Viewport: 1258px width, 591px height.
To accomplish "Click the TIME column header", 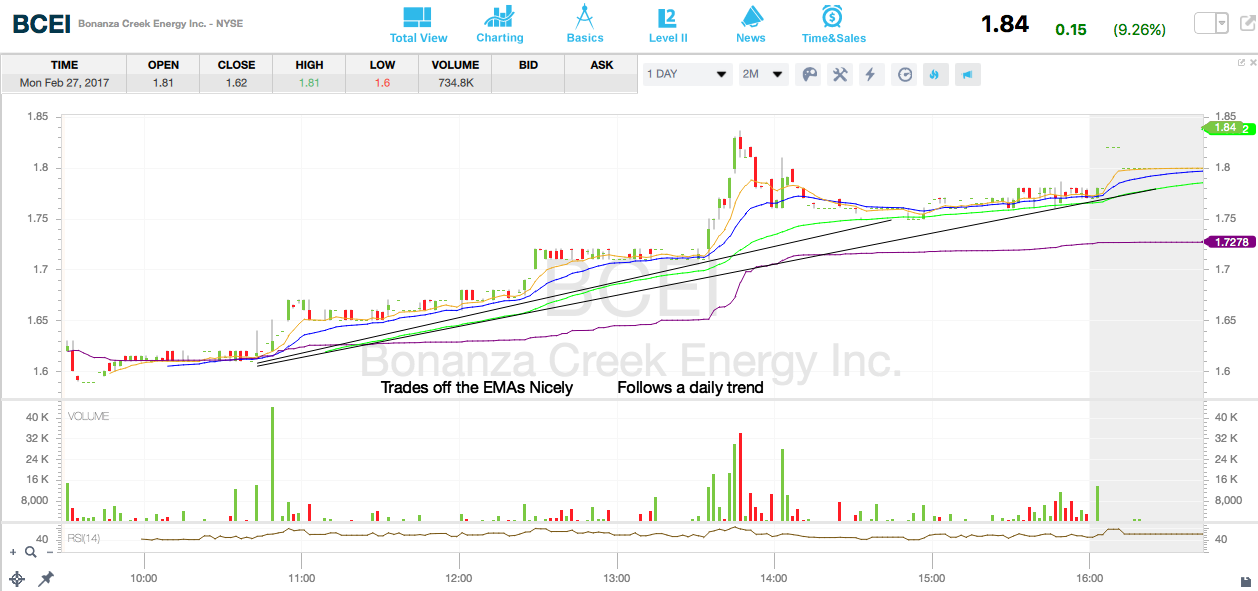I will click(64, 65).
